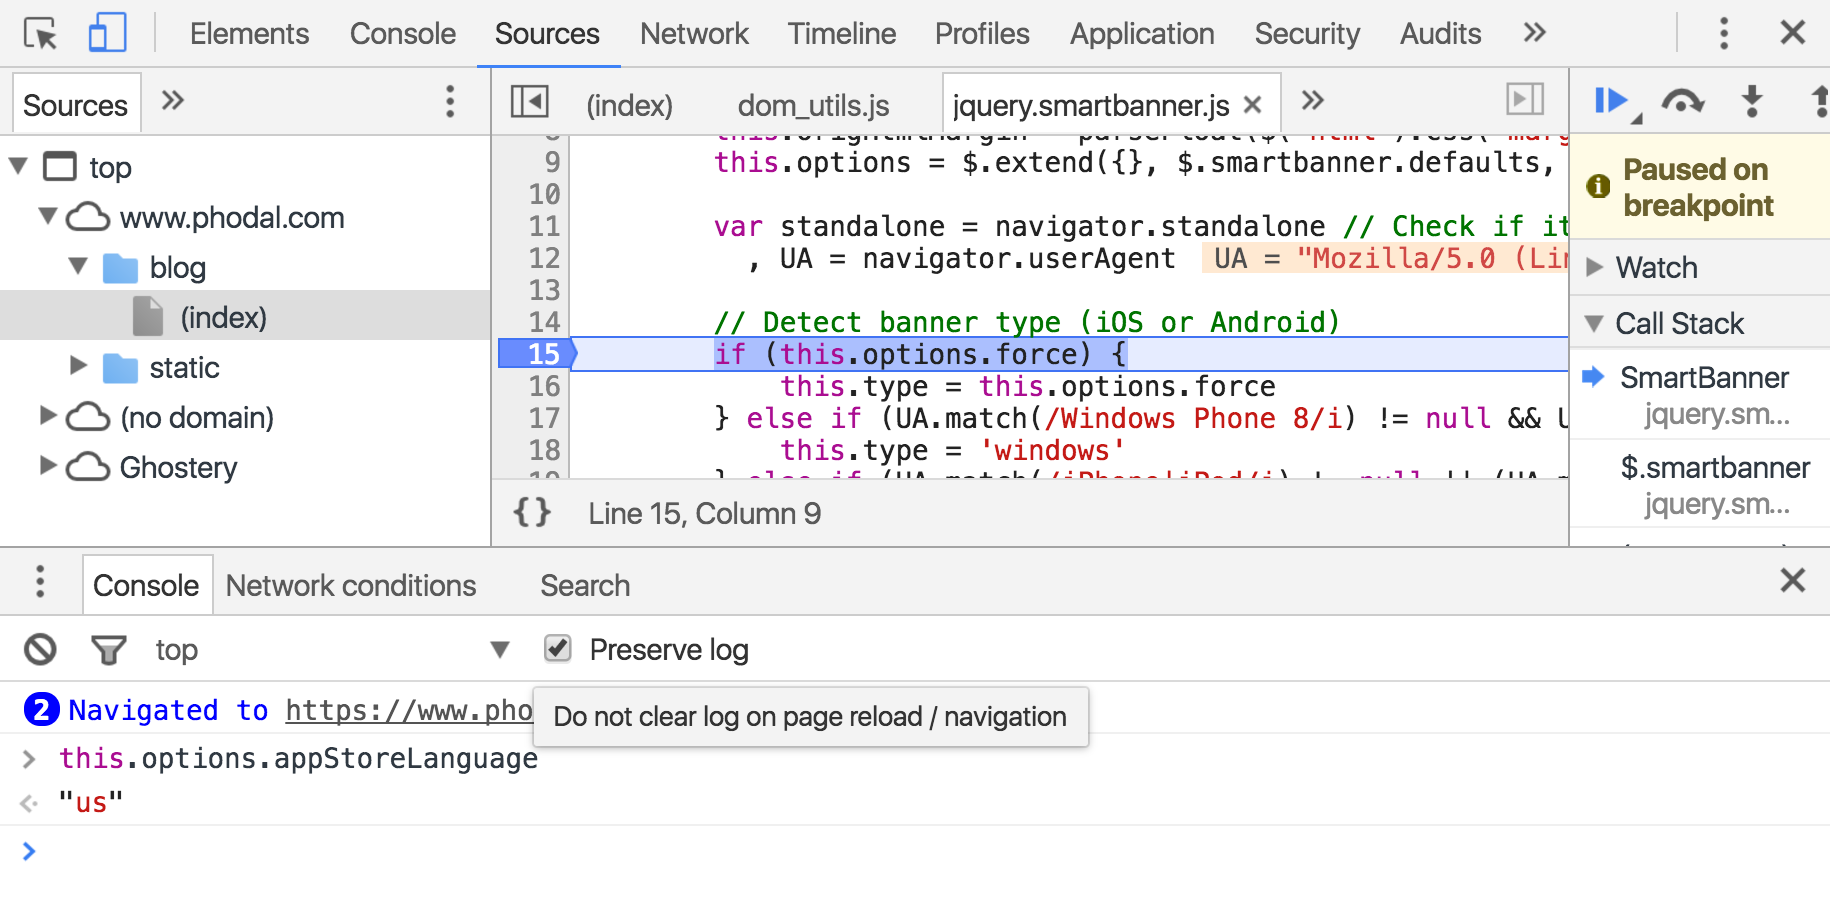Viewport: 1830px width, 908px height.
Task: Select the inspect element cursor icon
Action: [41, 34]
